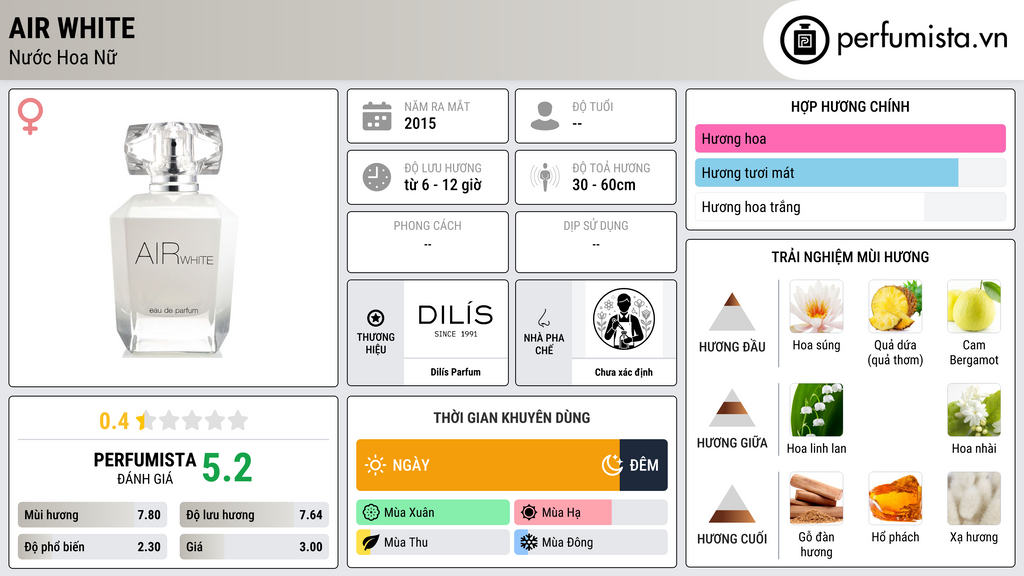Click the Chưa xác định perfumer label

point(624,372)
